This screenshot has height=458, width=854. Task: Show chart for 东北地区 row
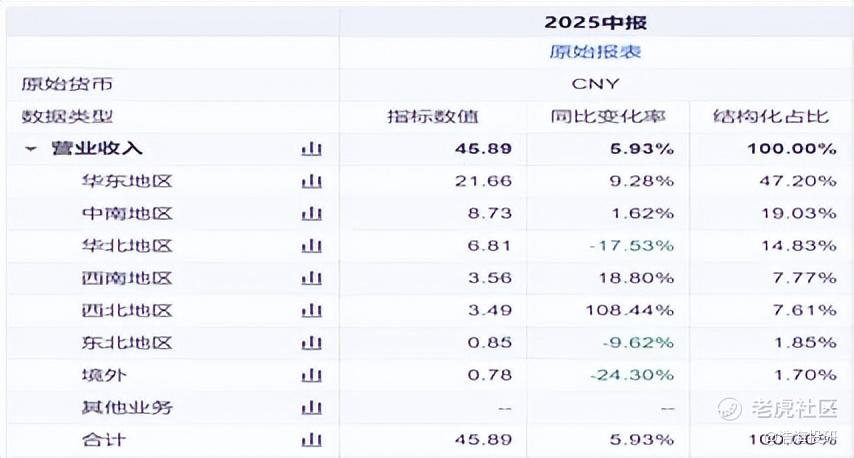pos(312,342)
